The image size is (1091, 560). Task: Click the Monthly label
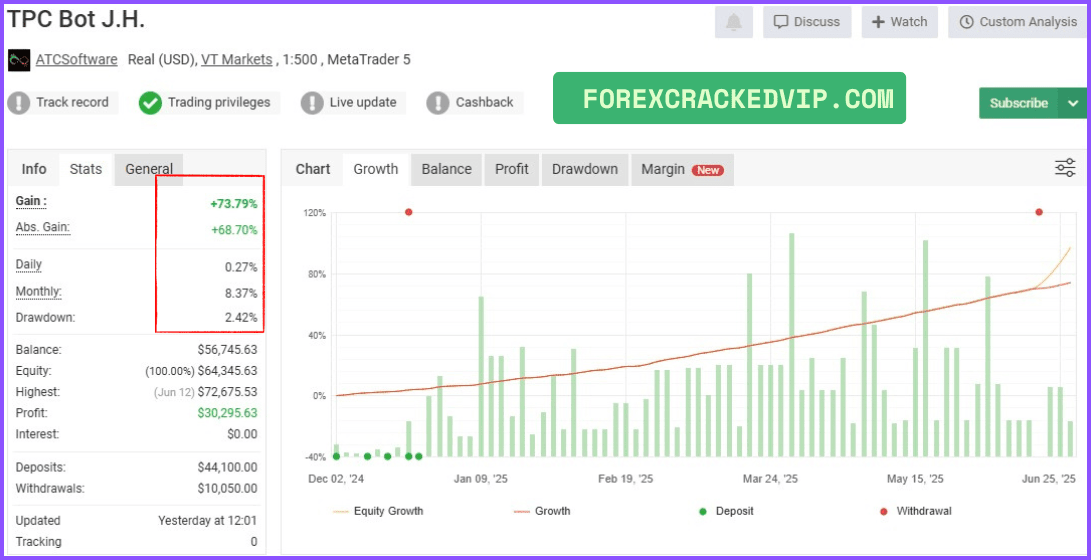point(38,292)
